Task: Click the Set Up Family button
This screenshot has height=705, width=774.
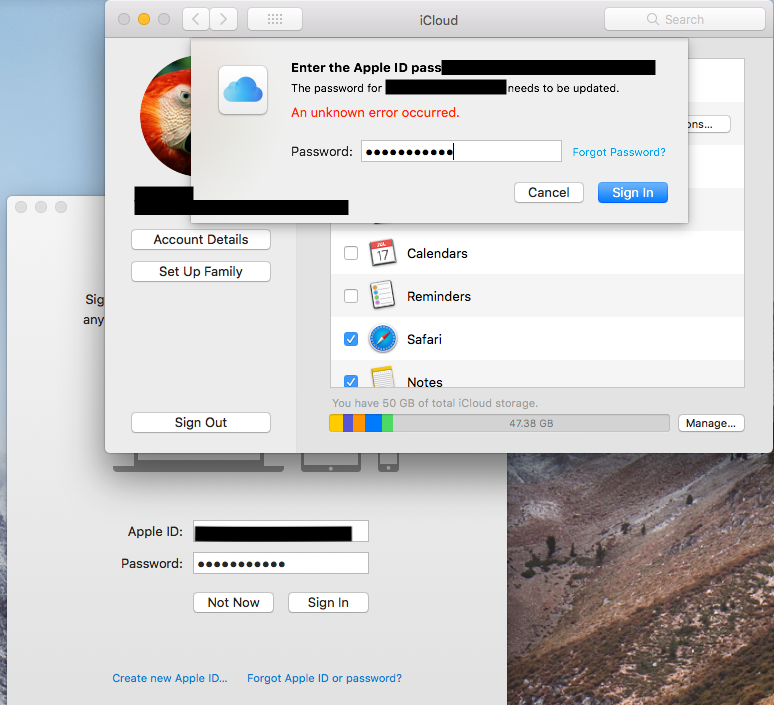Action: pos(201,272)
